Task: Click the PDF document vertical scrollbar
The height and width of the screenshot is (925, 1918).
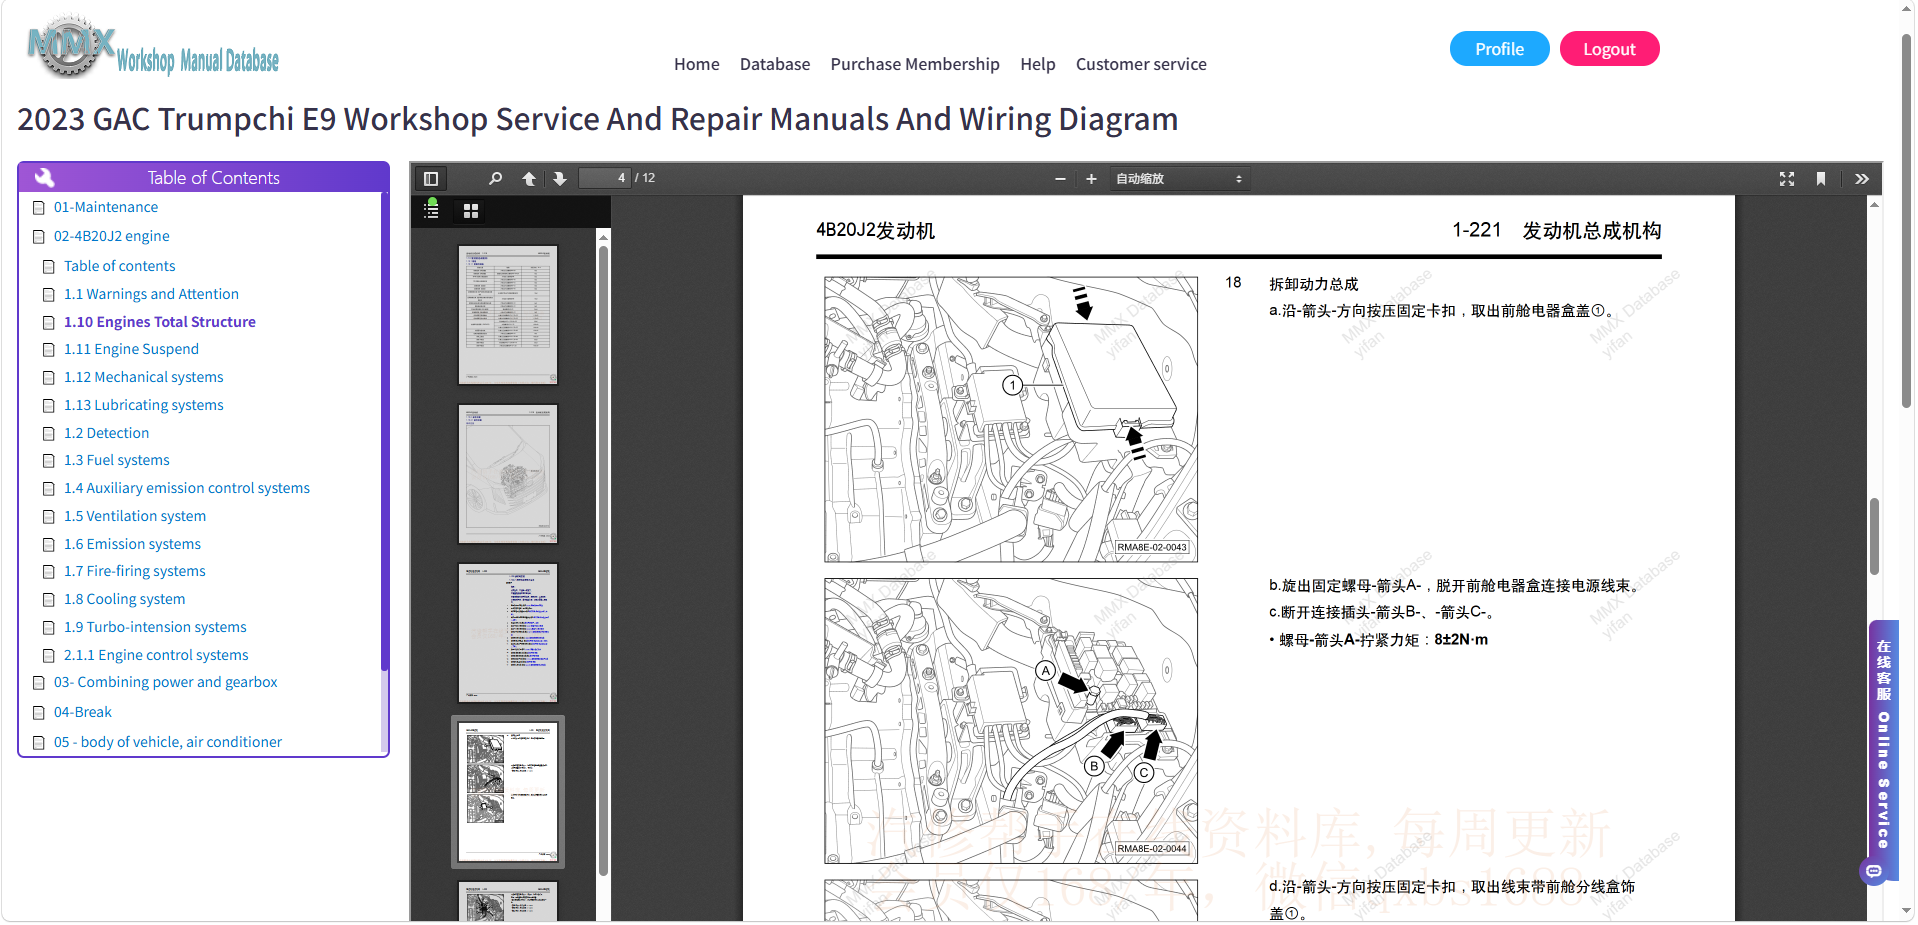Action: pos(1874,536)
